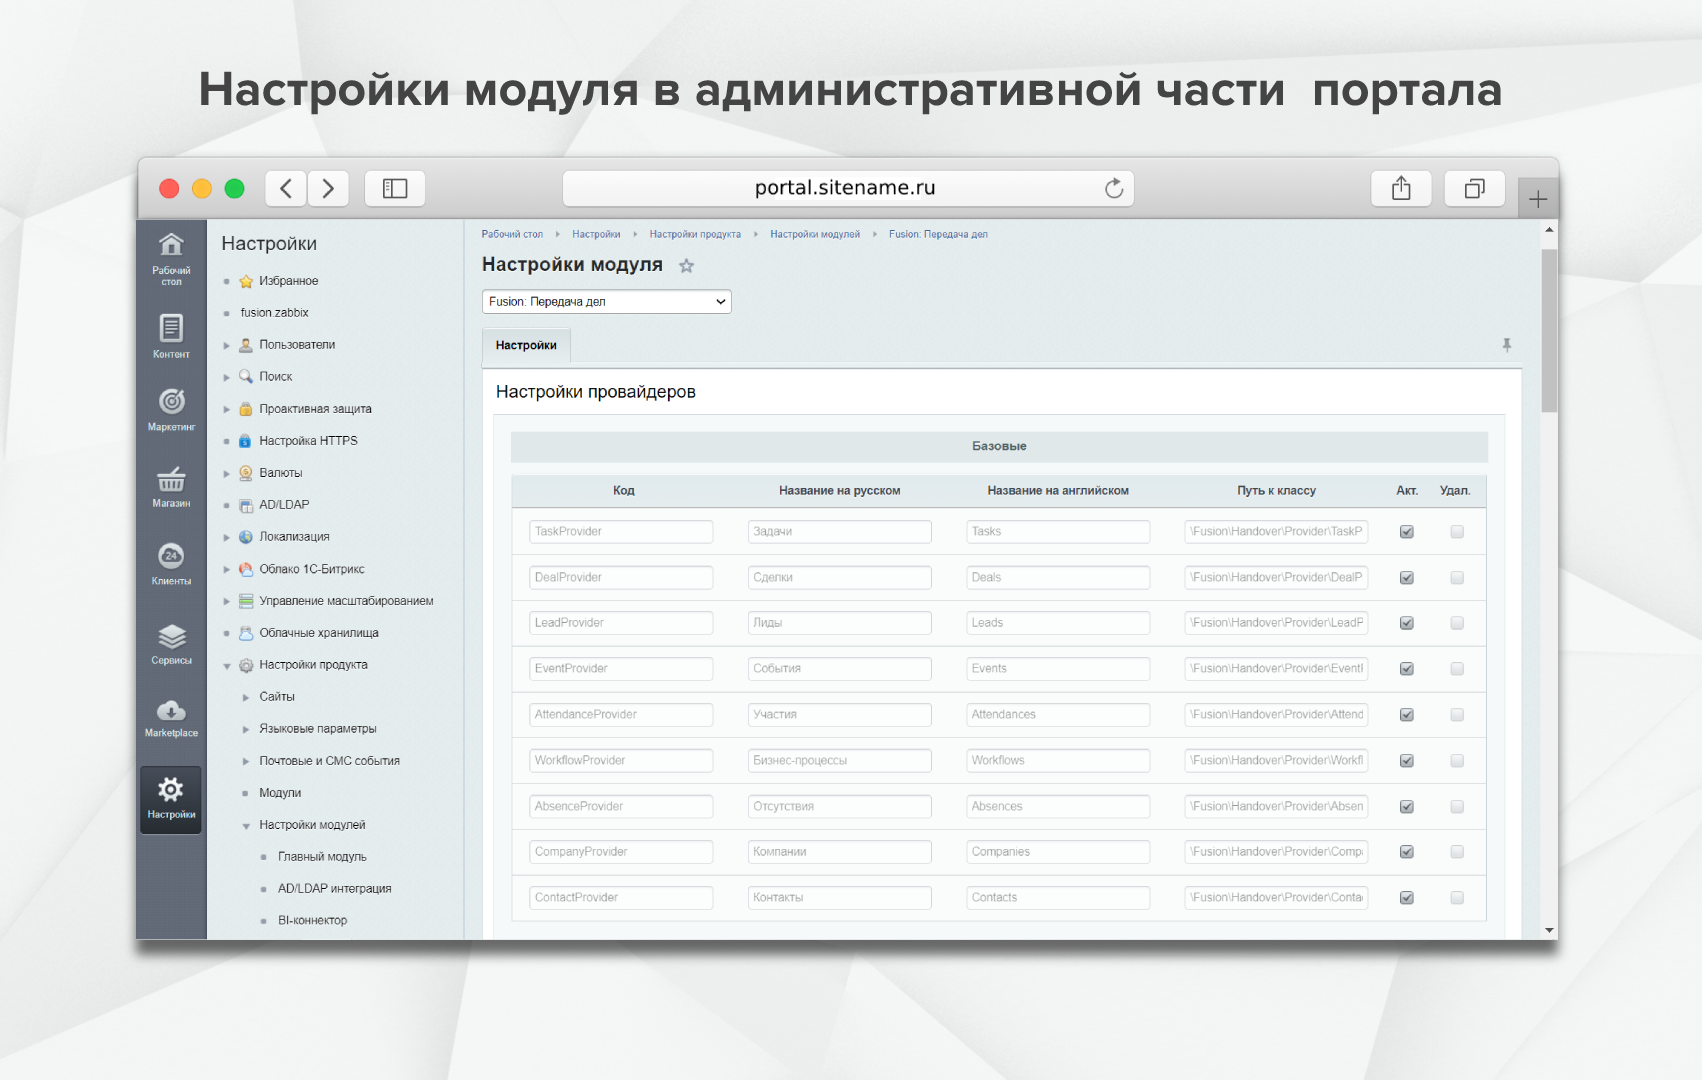Open Рабочий стол in the left sidebar
The height and width of the screenshot is (1080, 1702).
171,257
